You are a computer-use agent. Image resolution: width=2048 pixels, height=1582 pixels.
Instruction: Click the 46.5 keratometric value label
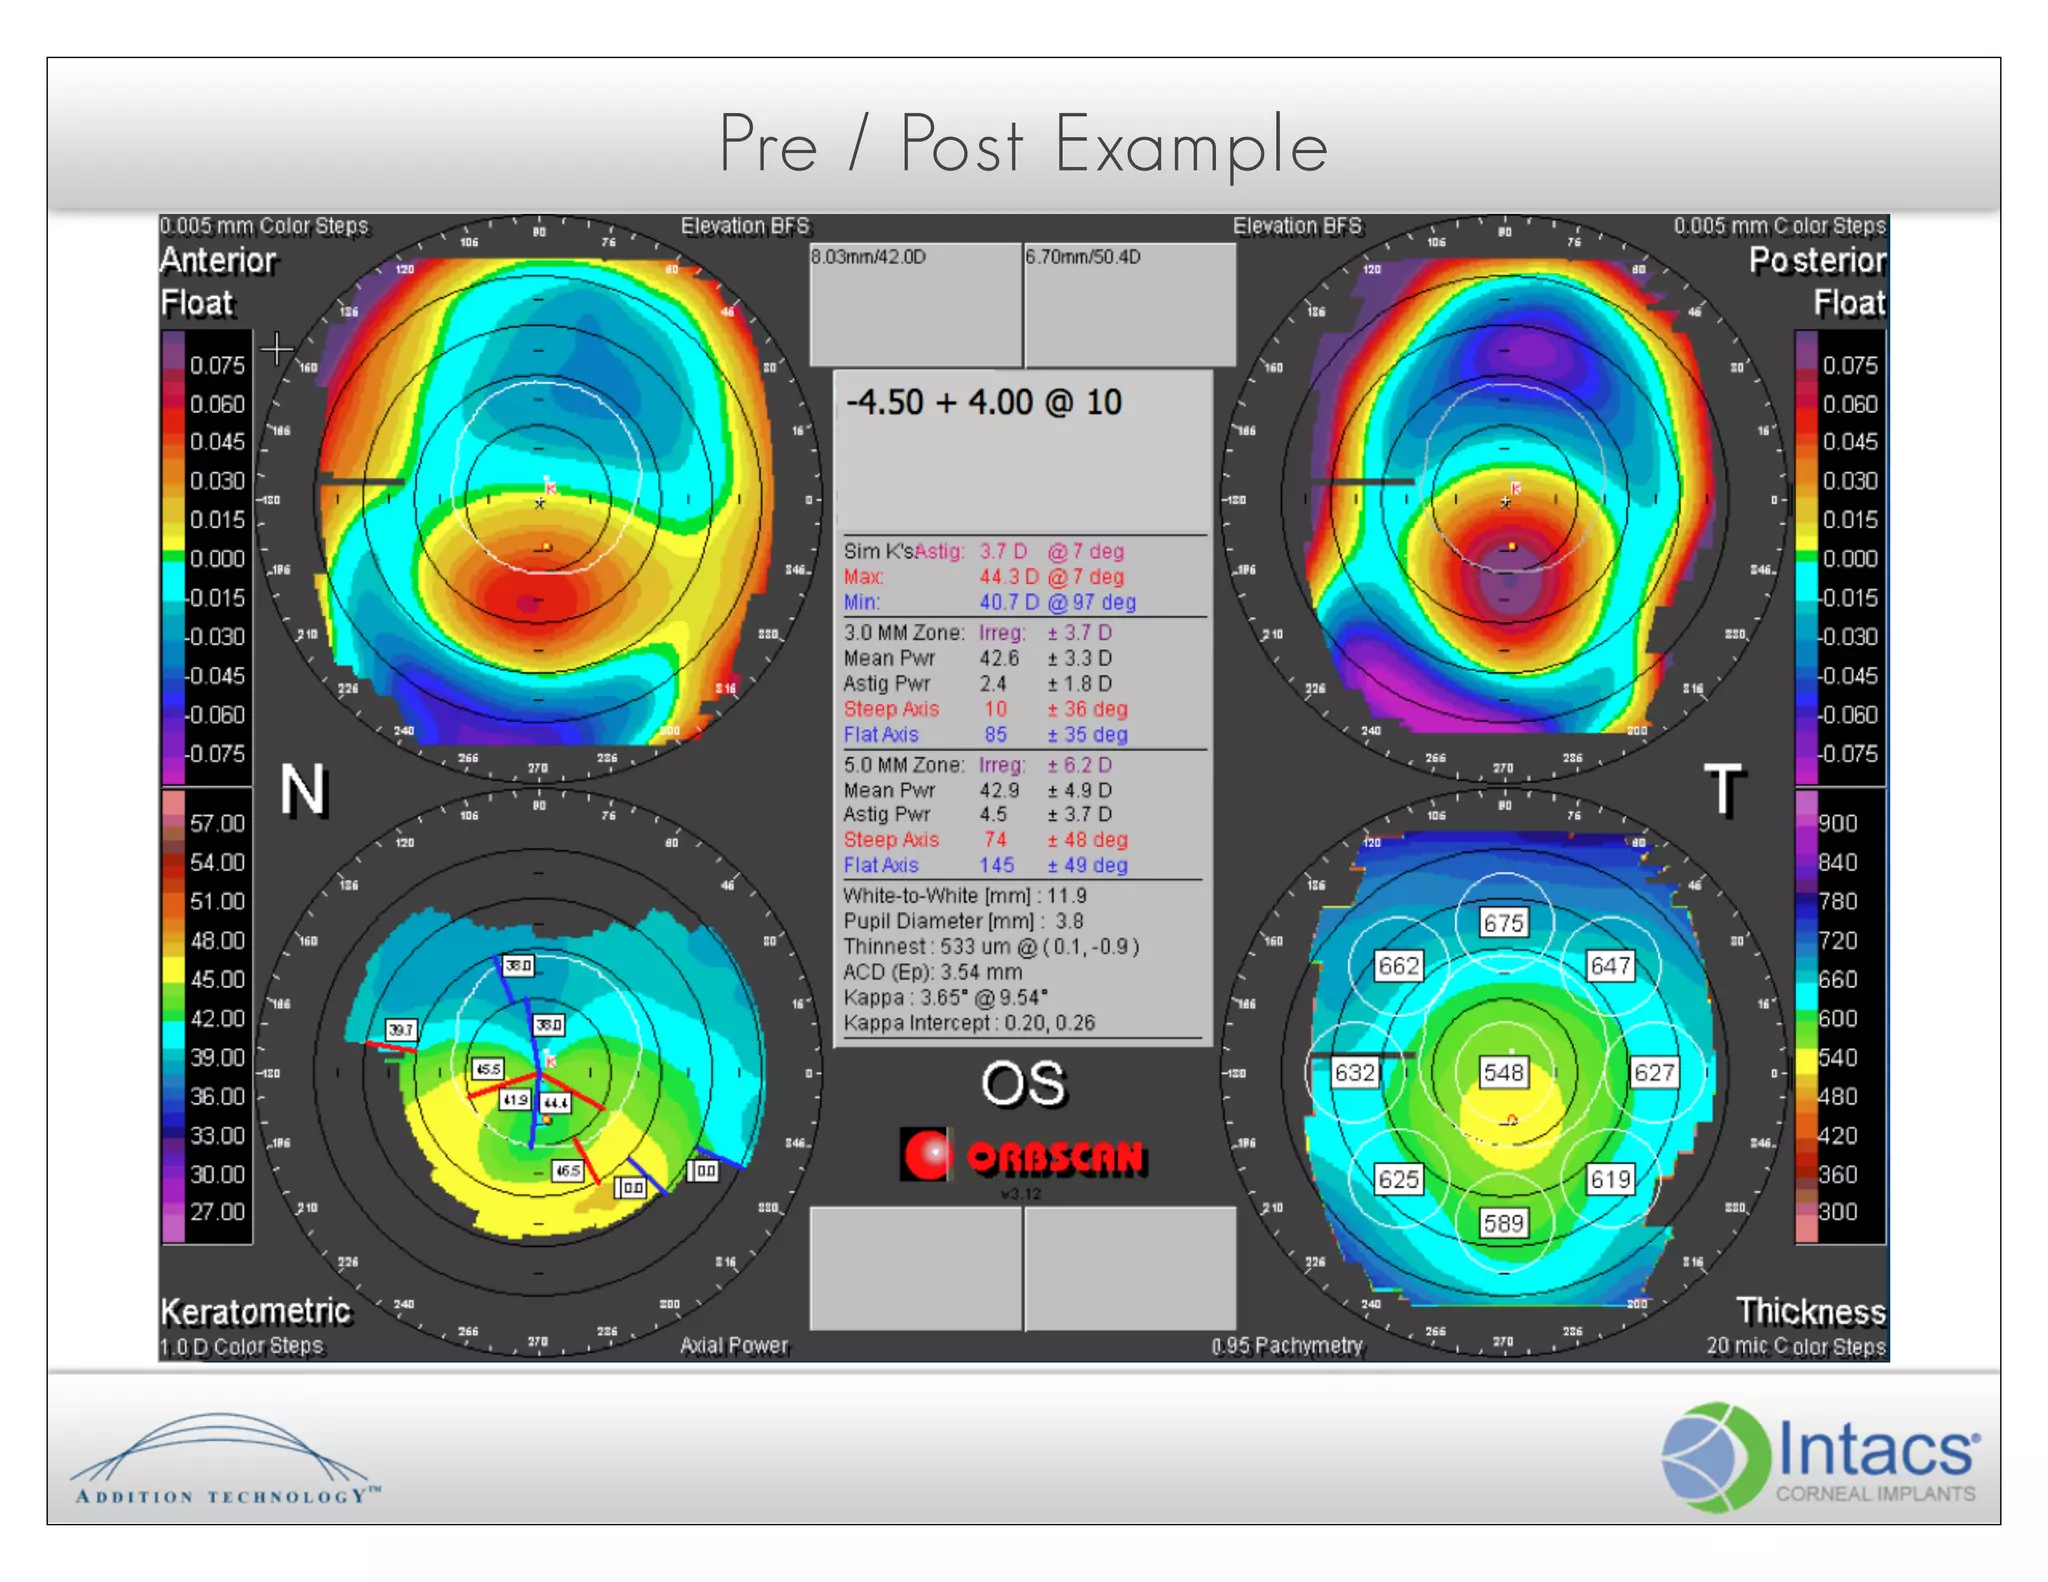[567, 1170]
